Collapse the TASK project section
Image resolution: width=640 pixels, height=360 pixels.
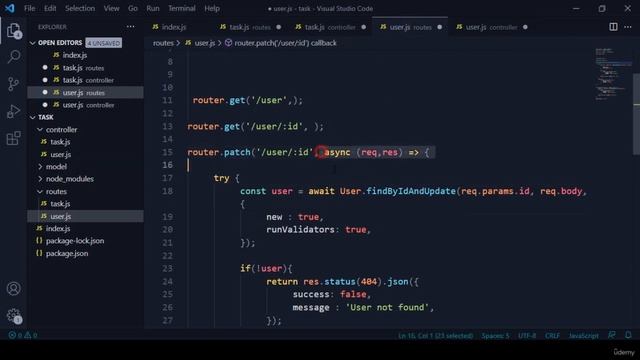[x=33, y=118]
